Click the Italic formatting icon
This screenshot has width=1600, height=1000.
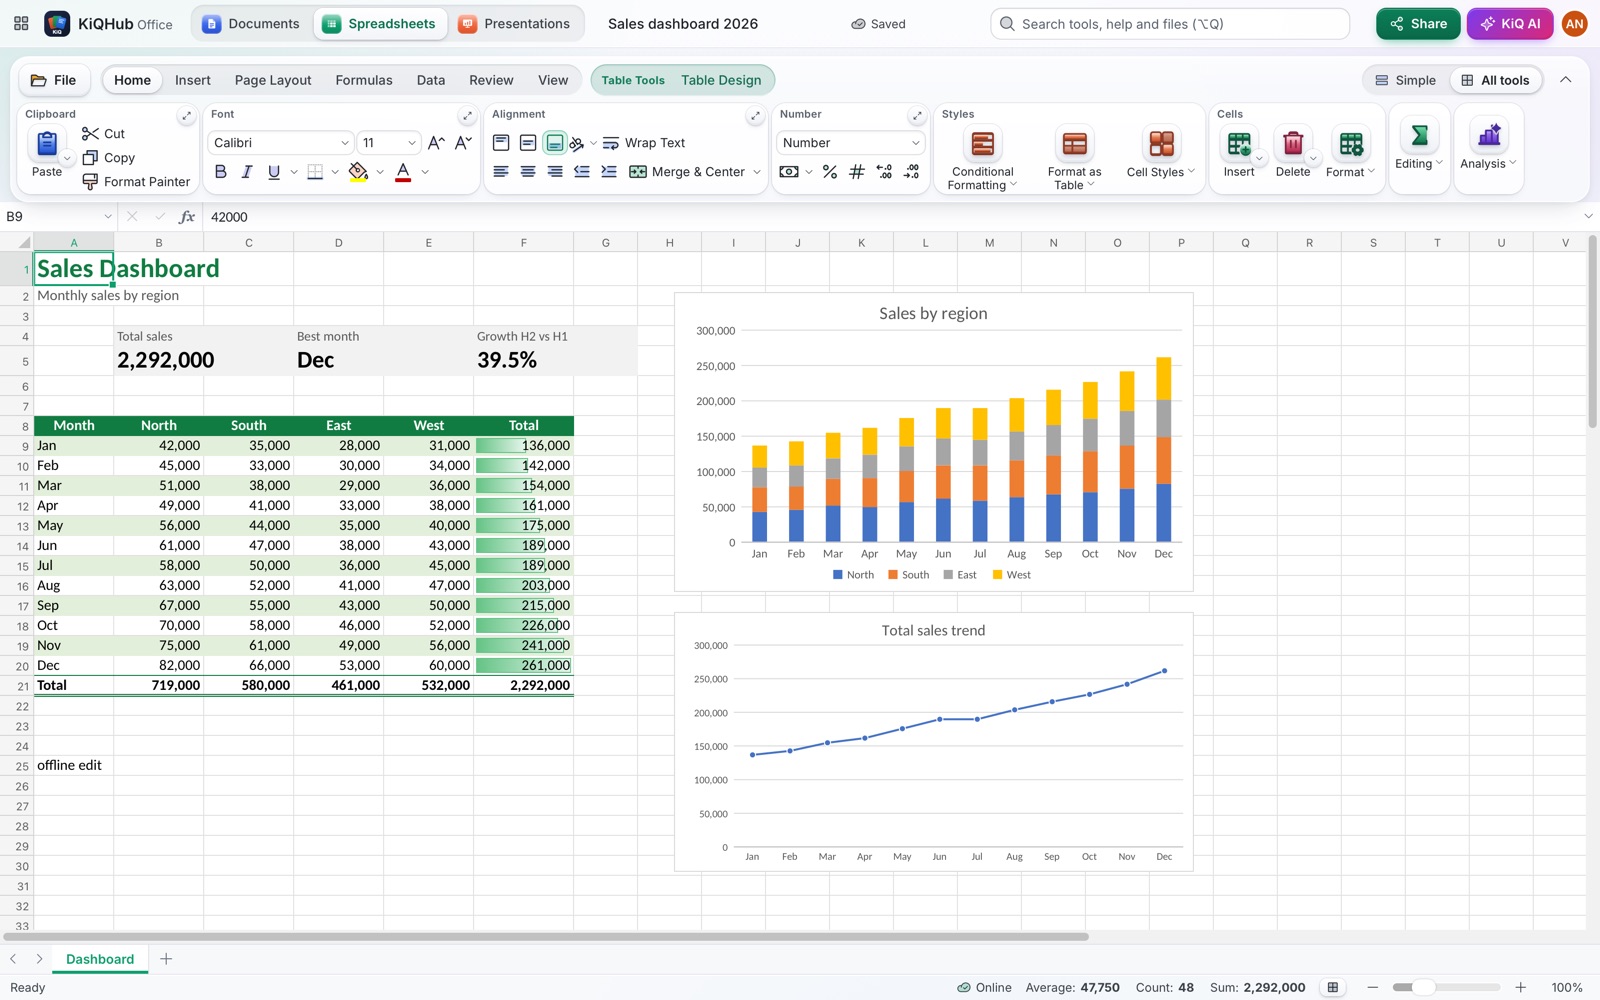pyautogui.click(x=247, y=172)
